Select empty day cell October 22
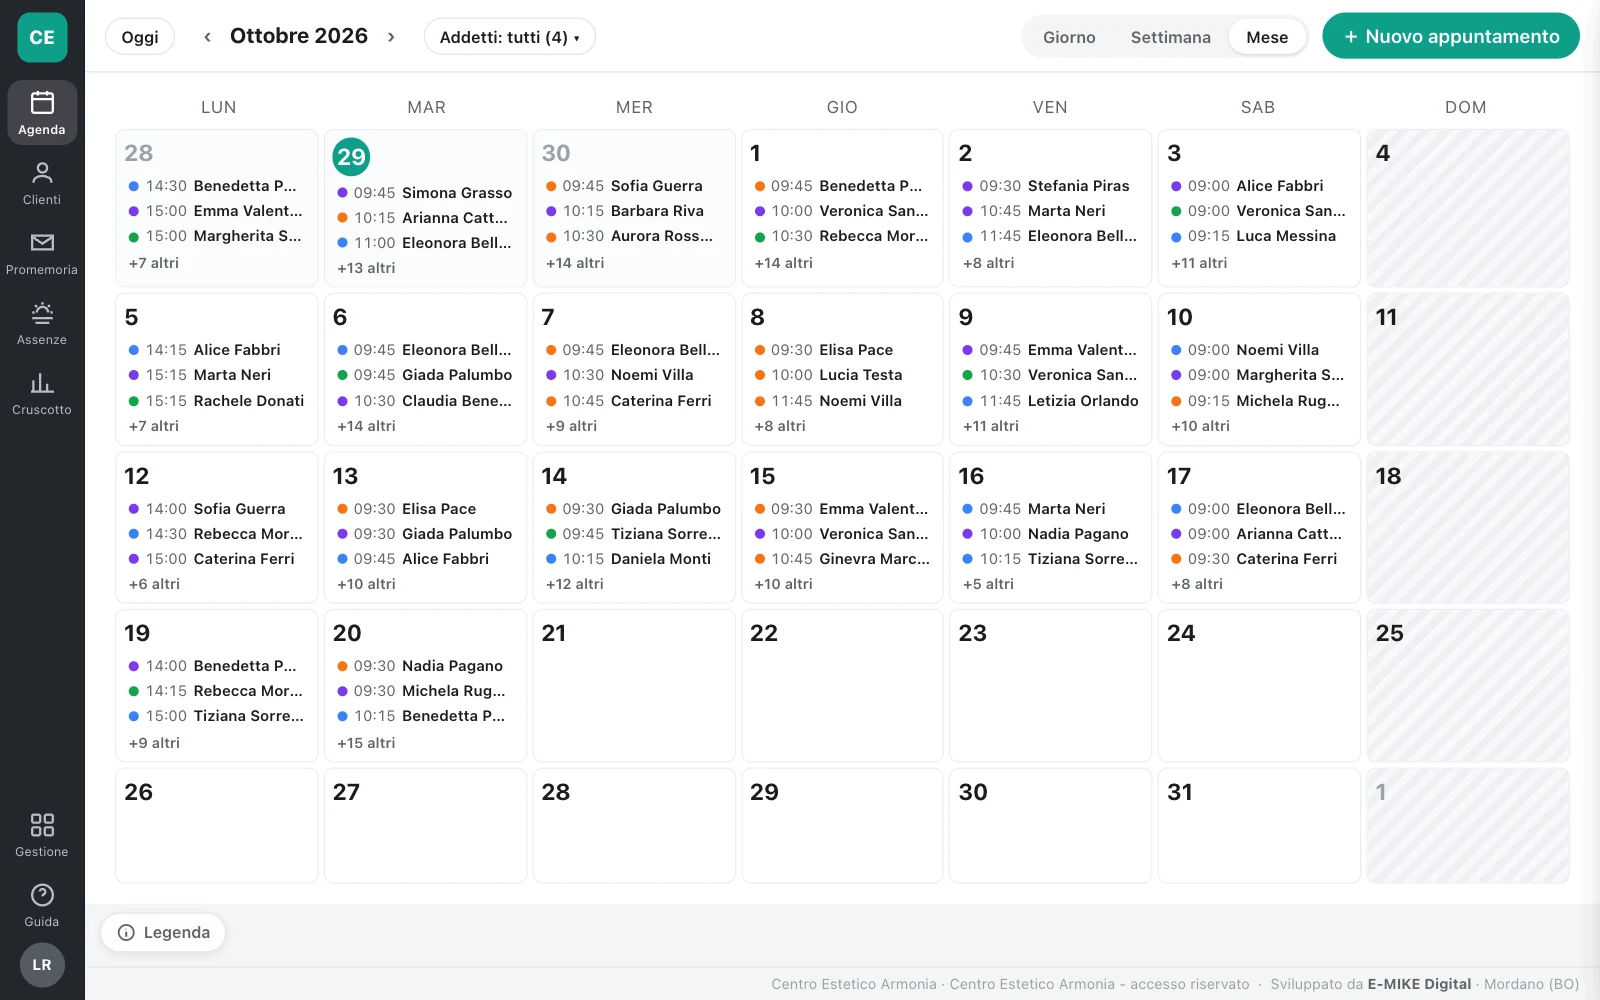Viewport: 1600px width, 1000px height. 842,686
